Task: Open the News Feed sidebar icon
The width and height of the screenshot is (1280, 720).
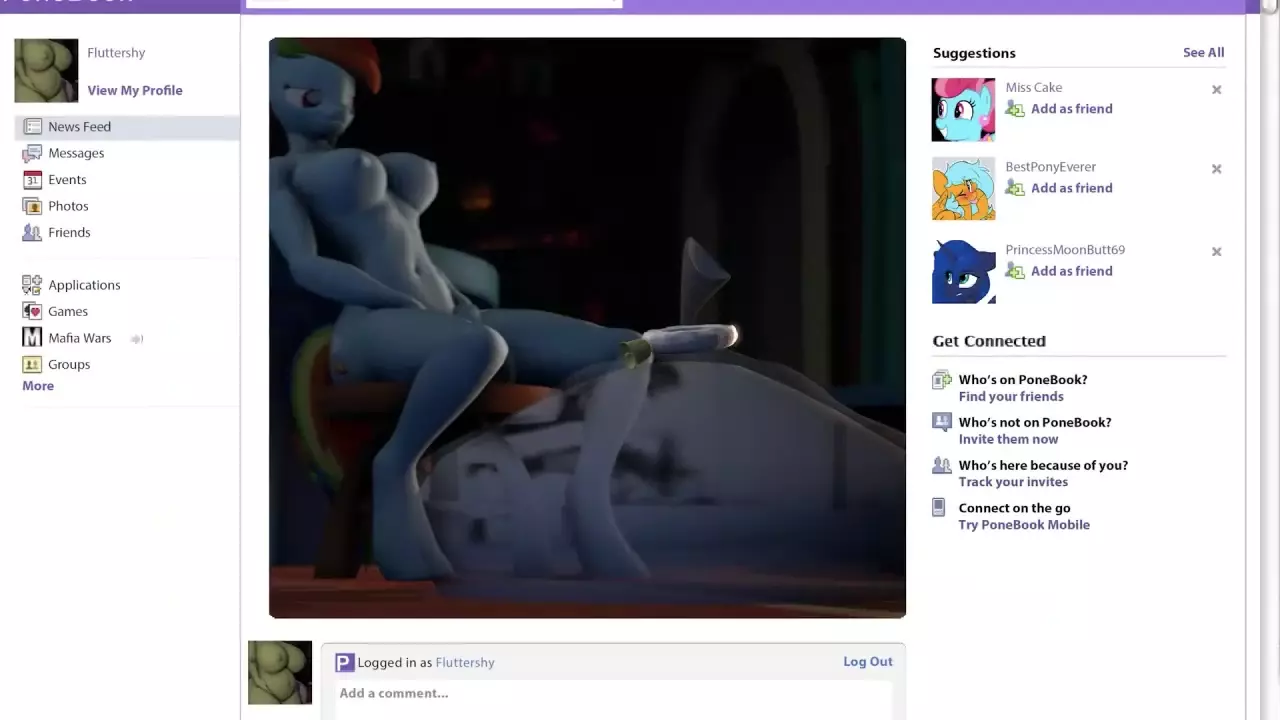Action: [x=32, y=127]
